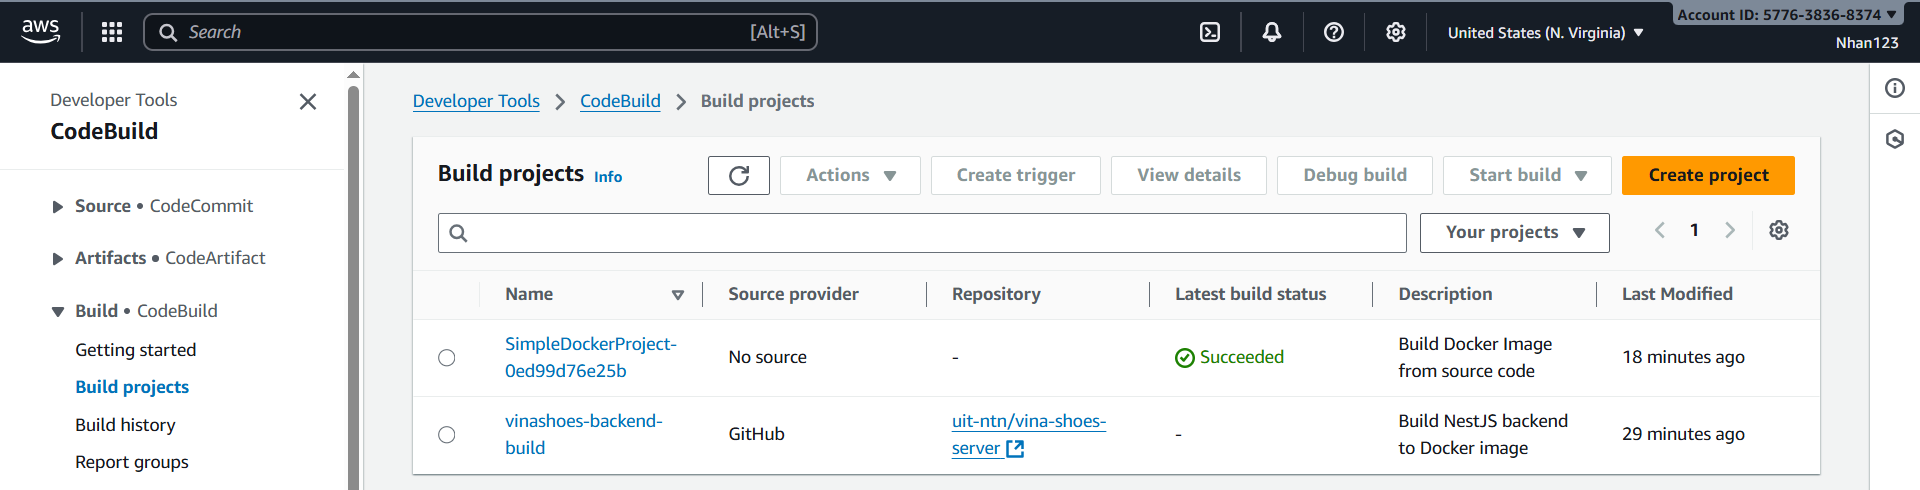Select the vinashoes-backend-build radio button
This screenshot has width=1920, height=490.
pyautogui.click(x=447, y=435)
